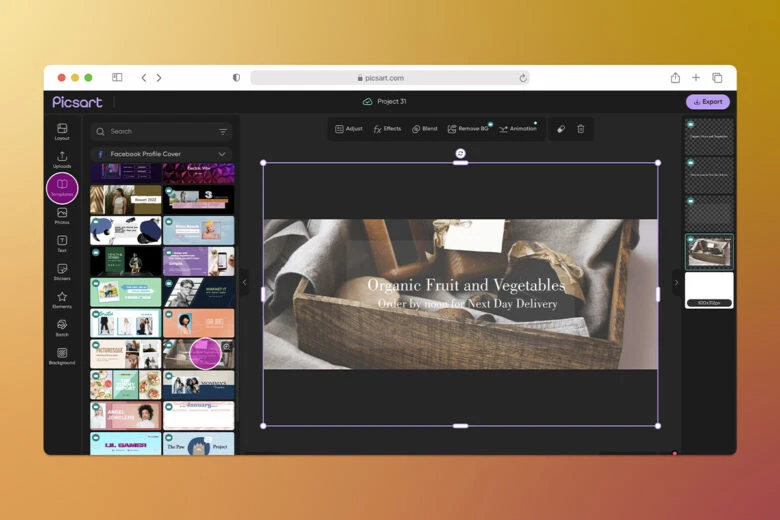Viewport: 780px width, 520px height.
Task: Open the Uploads panel
Action: coord(62,159)
